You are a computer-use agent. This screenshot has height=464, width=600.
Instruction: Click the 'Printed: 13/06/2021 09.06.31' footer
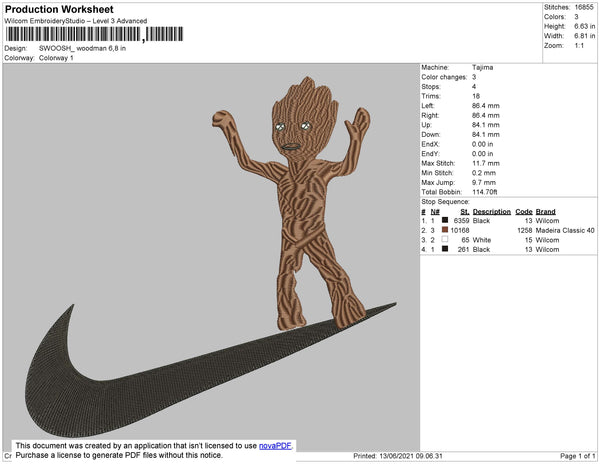tap(398, 456)
